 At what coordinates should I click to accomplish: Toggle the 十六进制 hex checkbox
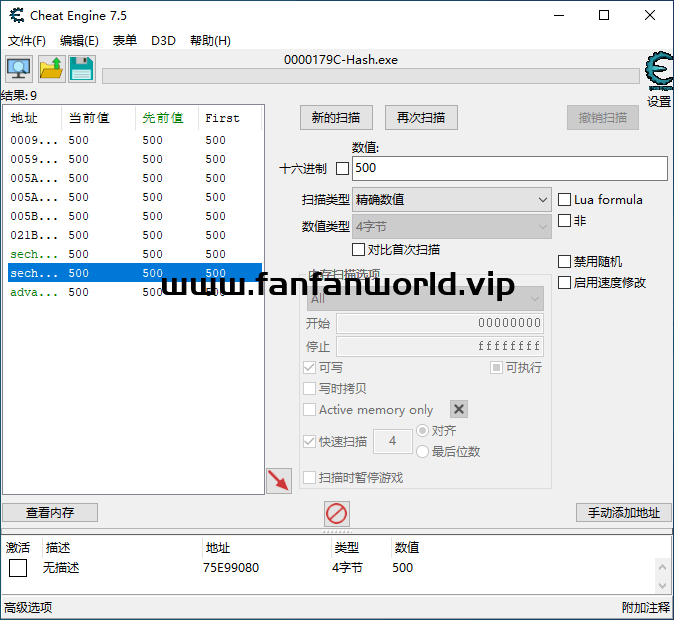(x=342, y=169)
